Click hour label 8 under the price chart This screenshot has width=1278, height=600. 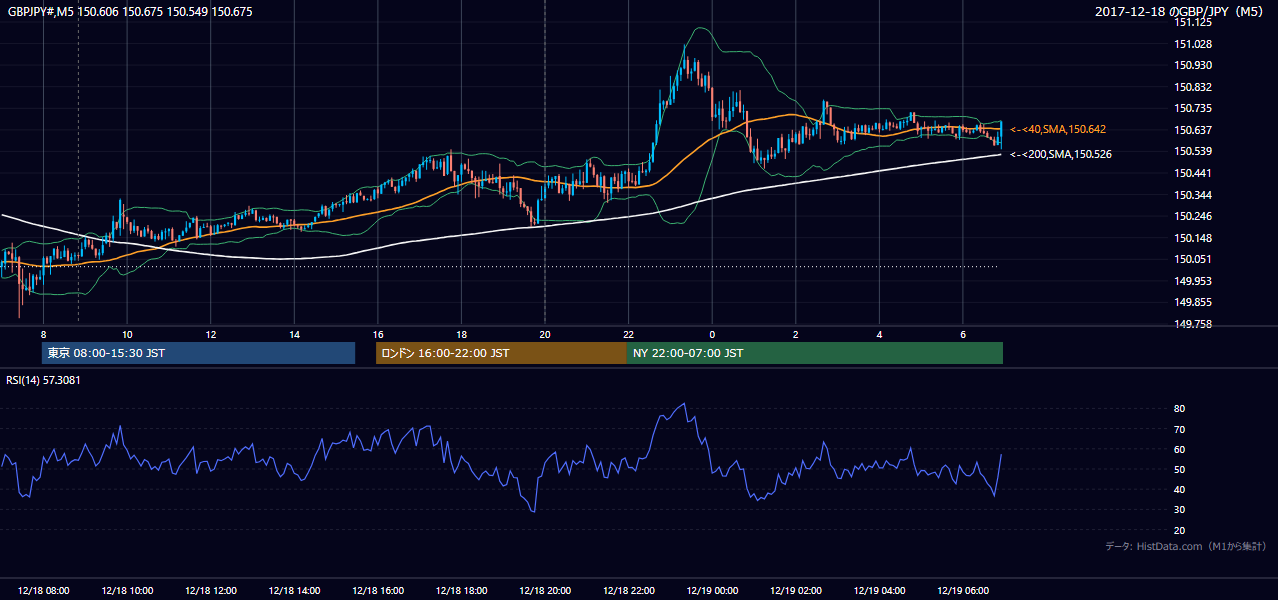[x=43, y=334]
